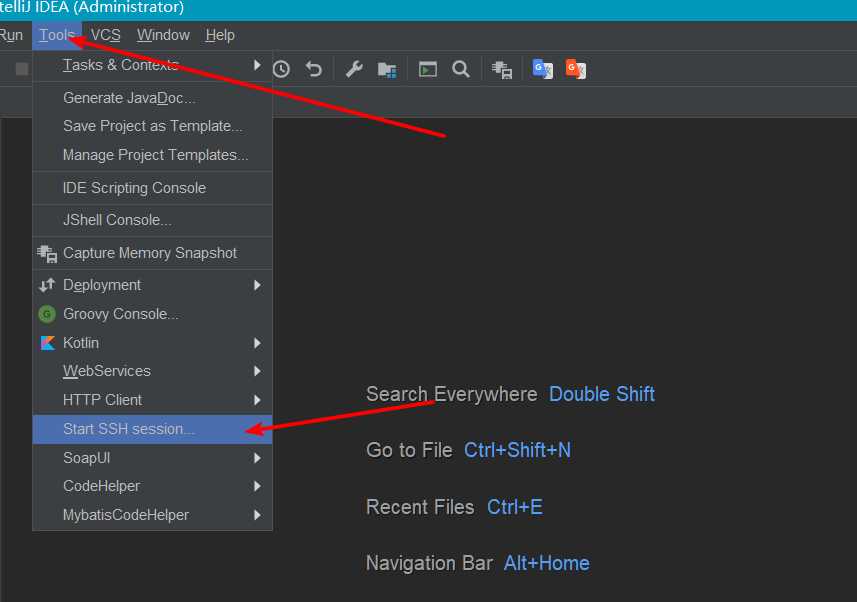Viewport: 857px width, 602px height.
Task: Open the Kotlin submenu
Action: click(152, 343)
